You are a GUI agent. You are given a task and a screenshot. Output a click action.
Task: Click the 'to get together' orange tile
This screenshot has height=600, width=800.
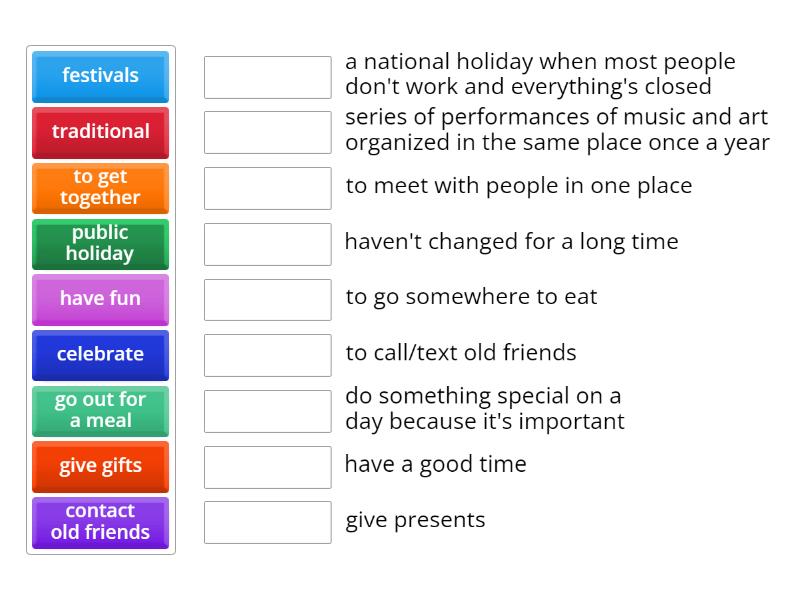coord(100,188)
